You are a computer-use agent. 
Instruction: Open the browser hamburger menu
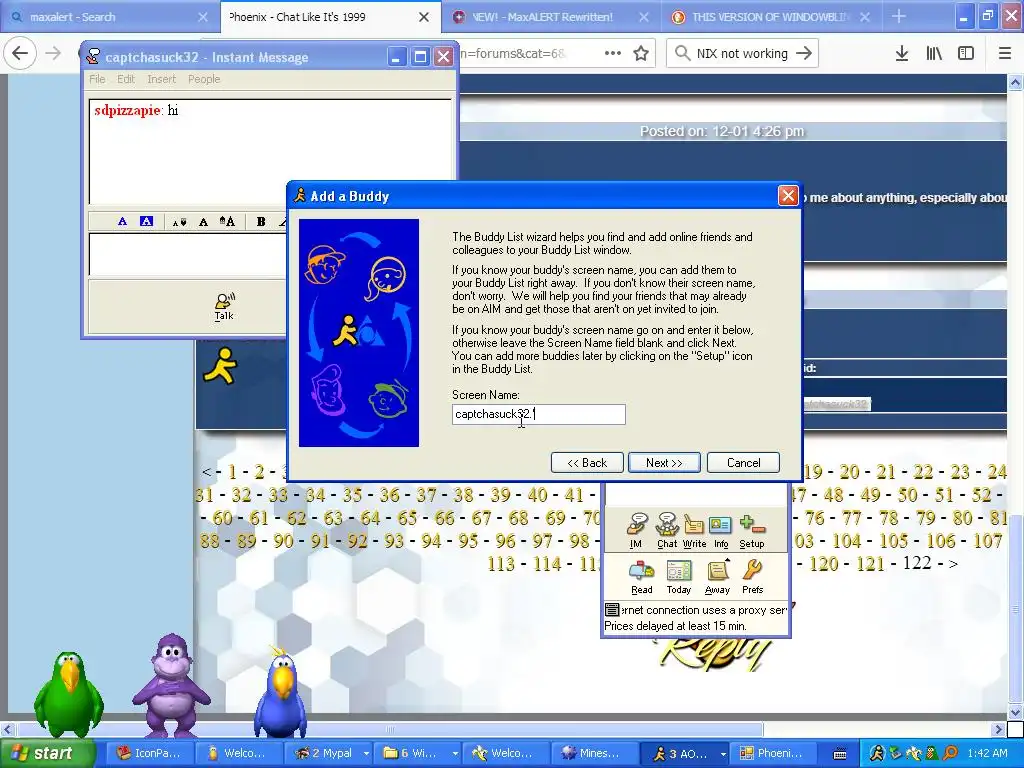pos(1005,54)
